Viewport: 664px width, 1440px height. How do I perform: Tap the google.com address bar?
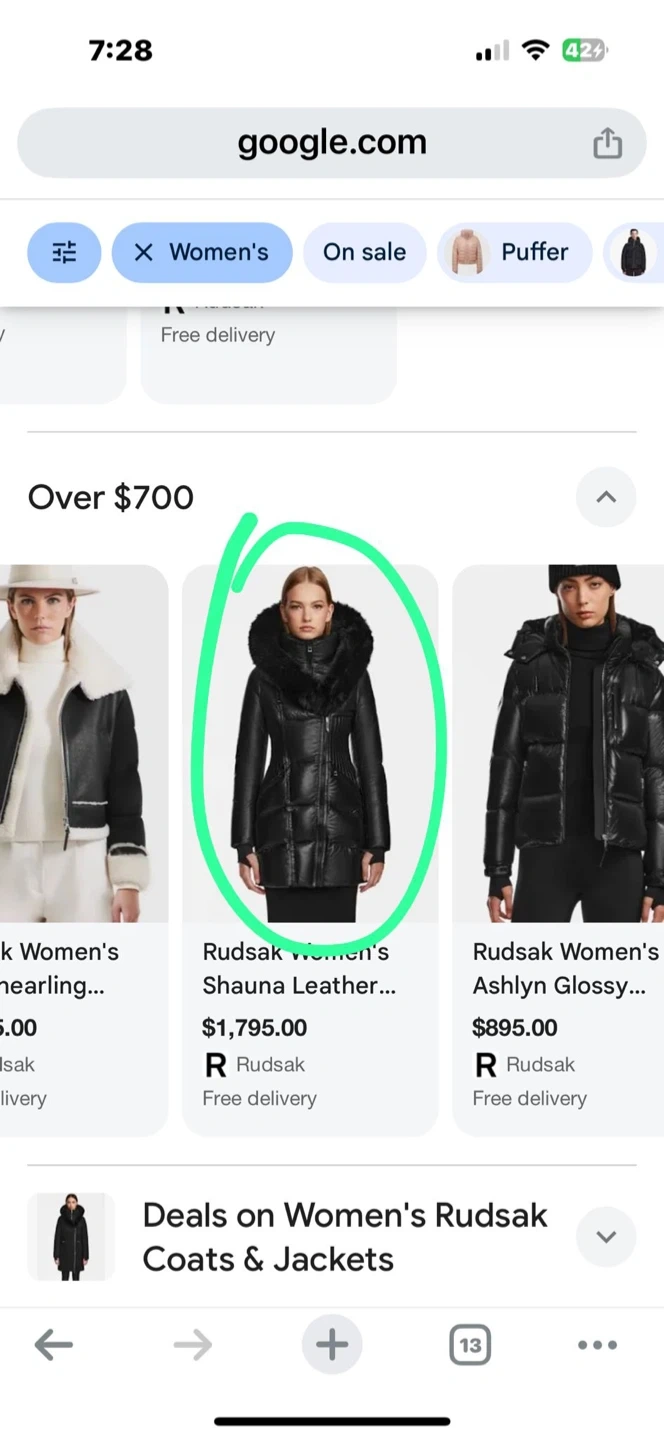point(332,143)
